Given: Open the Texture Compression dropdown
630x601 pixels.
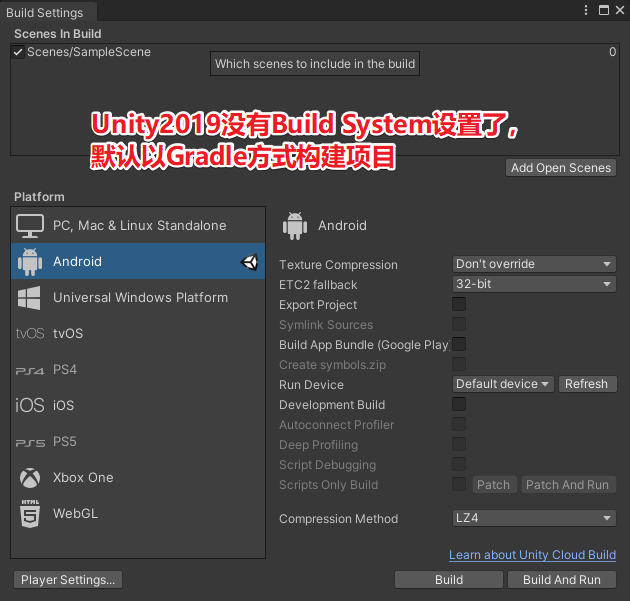Looking at the screenshot, I should (x=534, y=264).
